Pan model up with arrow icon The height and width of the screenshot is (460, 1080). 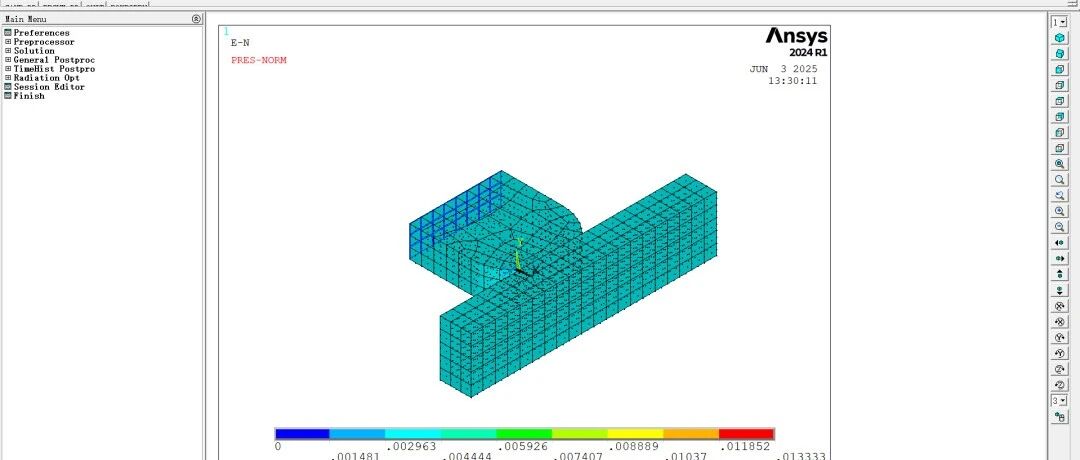point(1060,274)
